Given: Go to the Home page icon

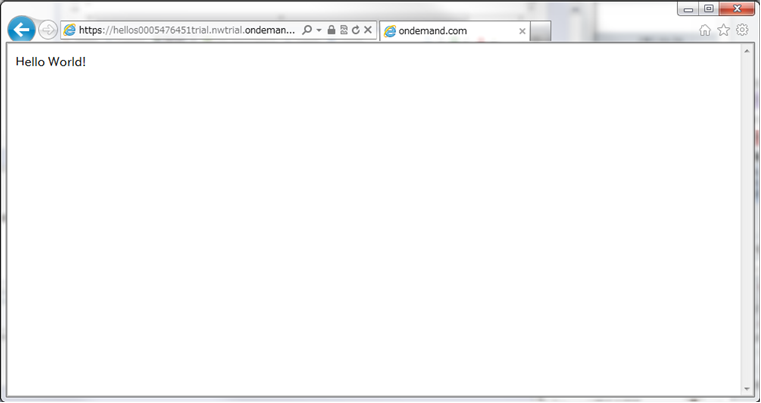Looking at the screenshot, I should pos(705,30).
